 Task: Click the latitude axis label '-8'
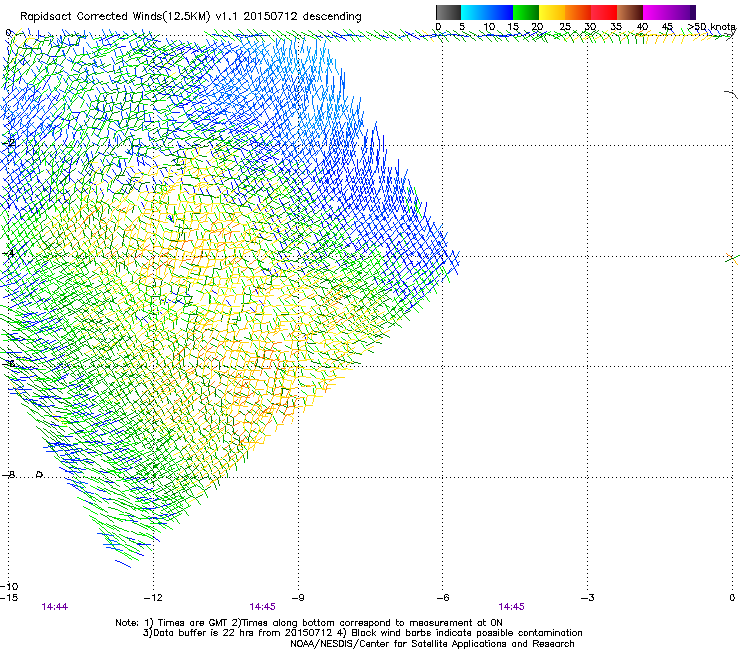(x=8, y=474)
